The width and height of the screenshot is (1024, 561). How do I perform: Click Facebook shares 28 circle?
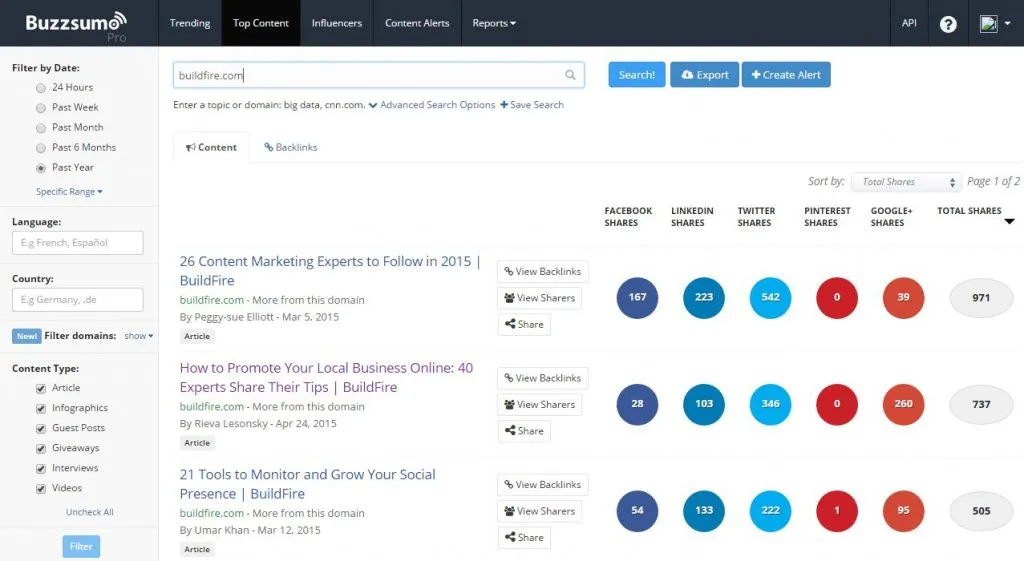[637, 404]
